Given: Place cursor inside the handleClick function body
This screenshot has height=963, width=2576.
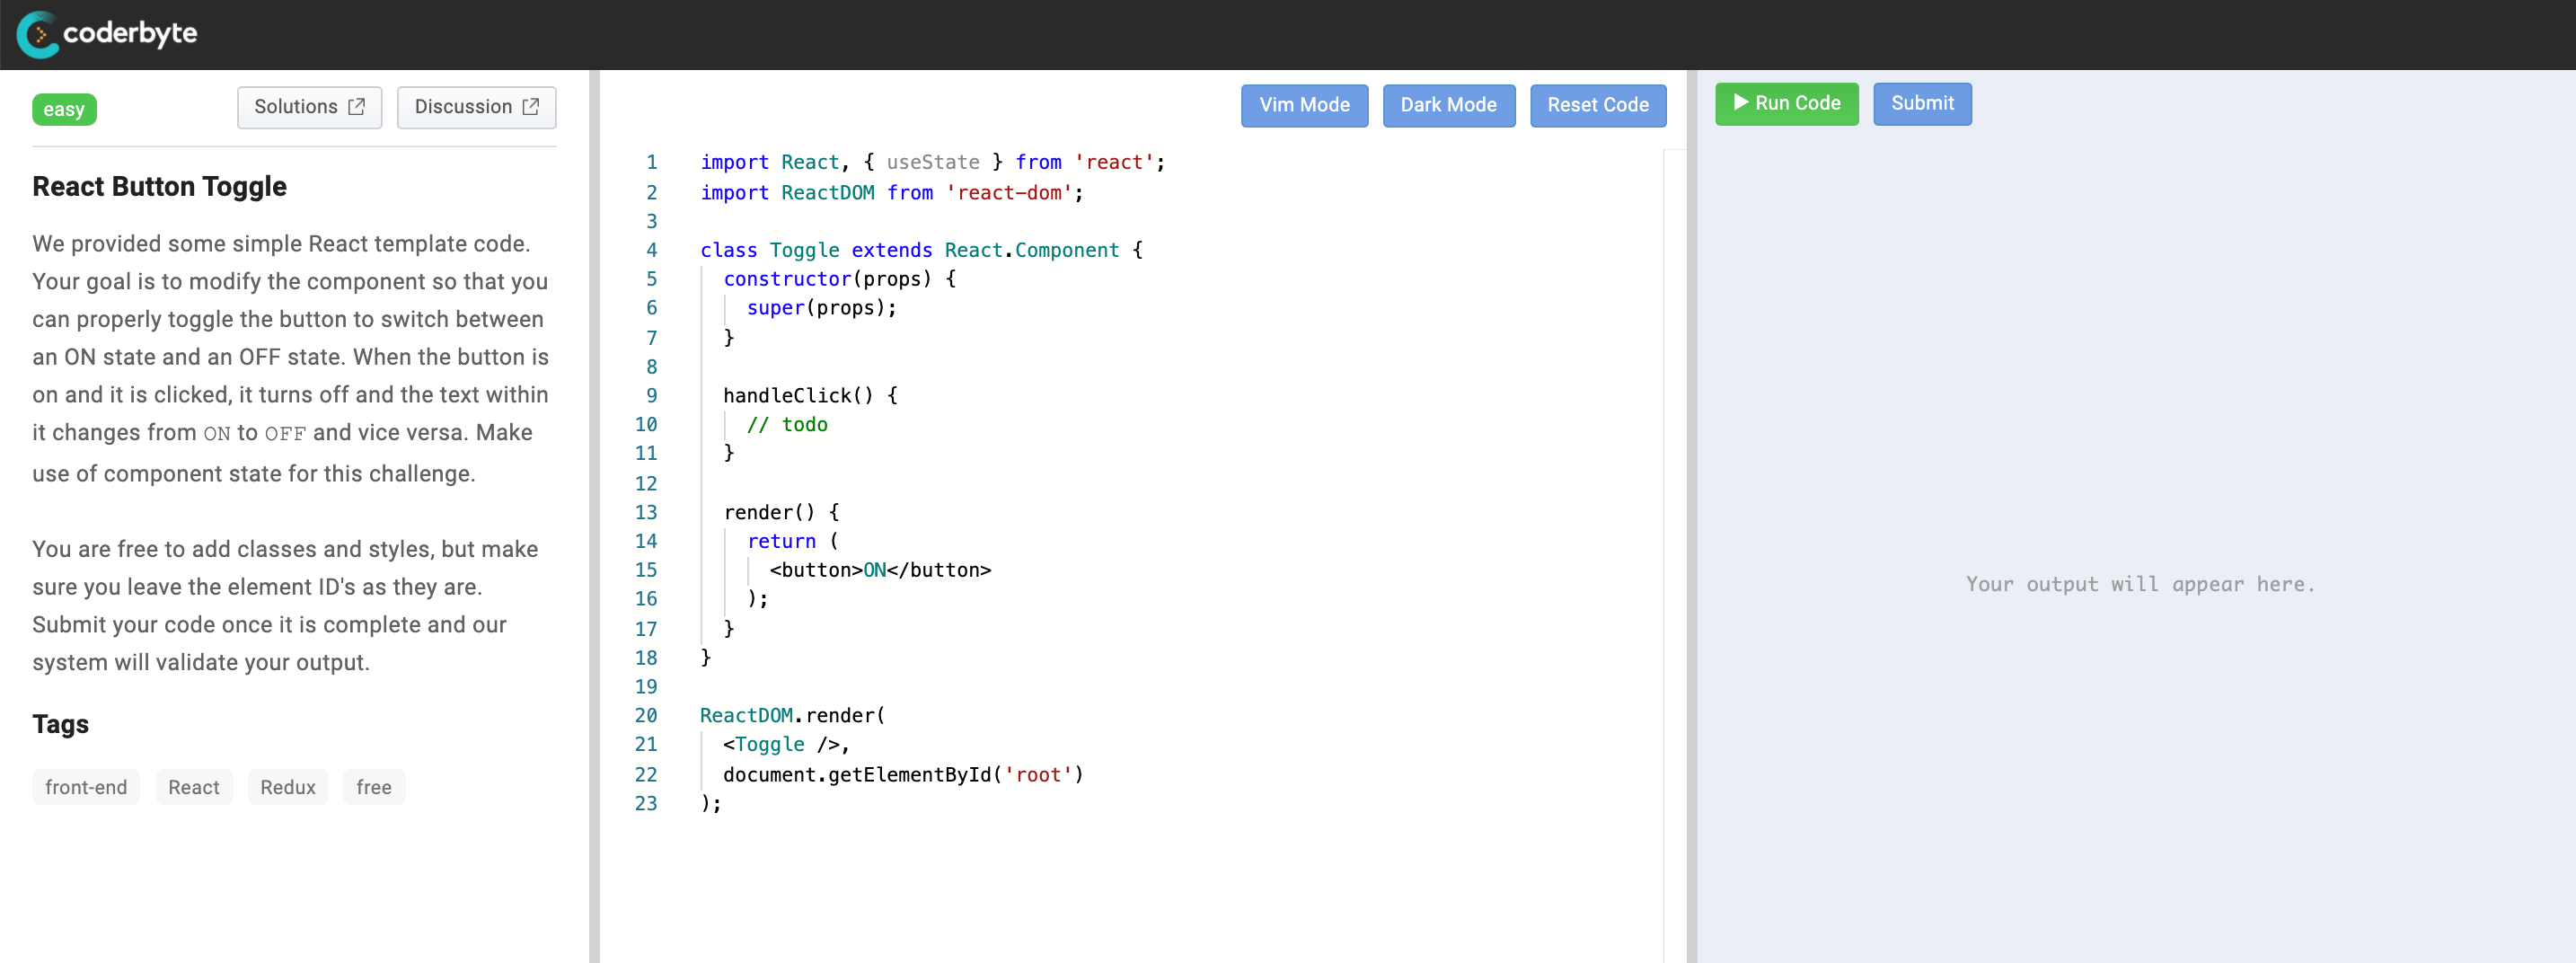Looking at the screenshot, I should point(787,425).
